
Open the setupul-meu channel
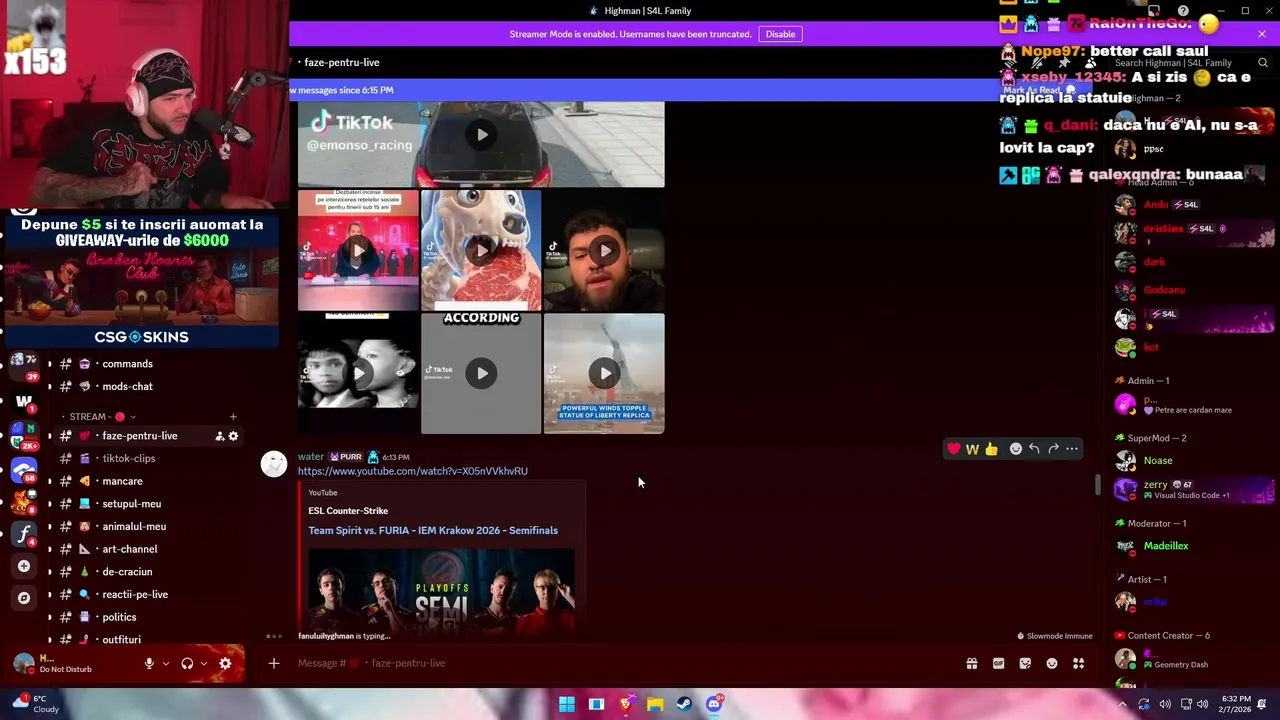131,504
